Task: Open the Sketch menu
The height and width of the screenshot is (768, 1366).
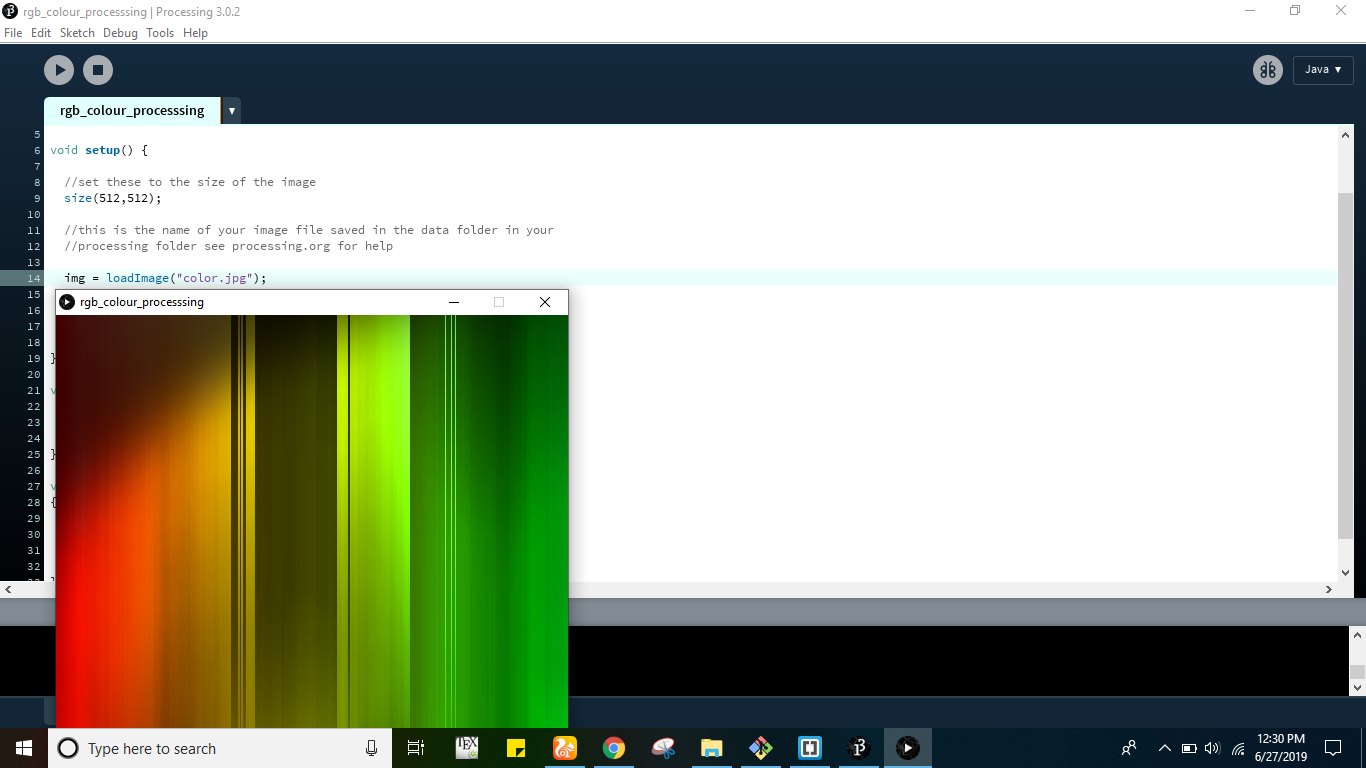Action: [77, 33]
